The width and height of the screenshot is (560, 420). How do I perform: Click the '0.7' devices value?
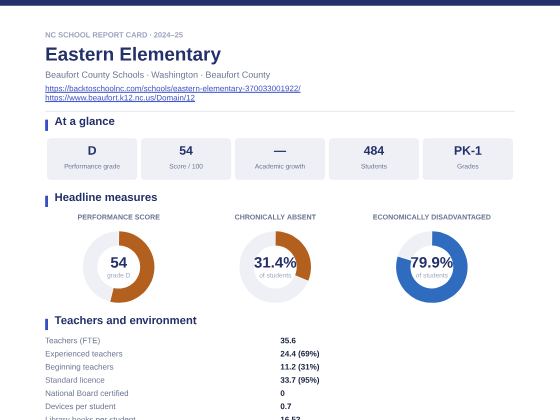coord(286,406)
